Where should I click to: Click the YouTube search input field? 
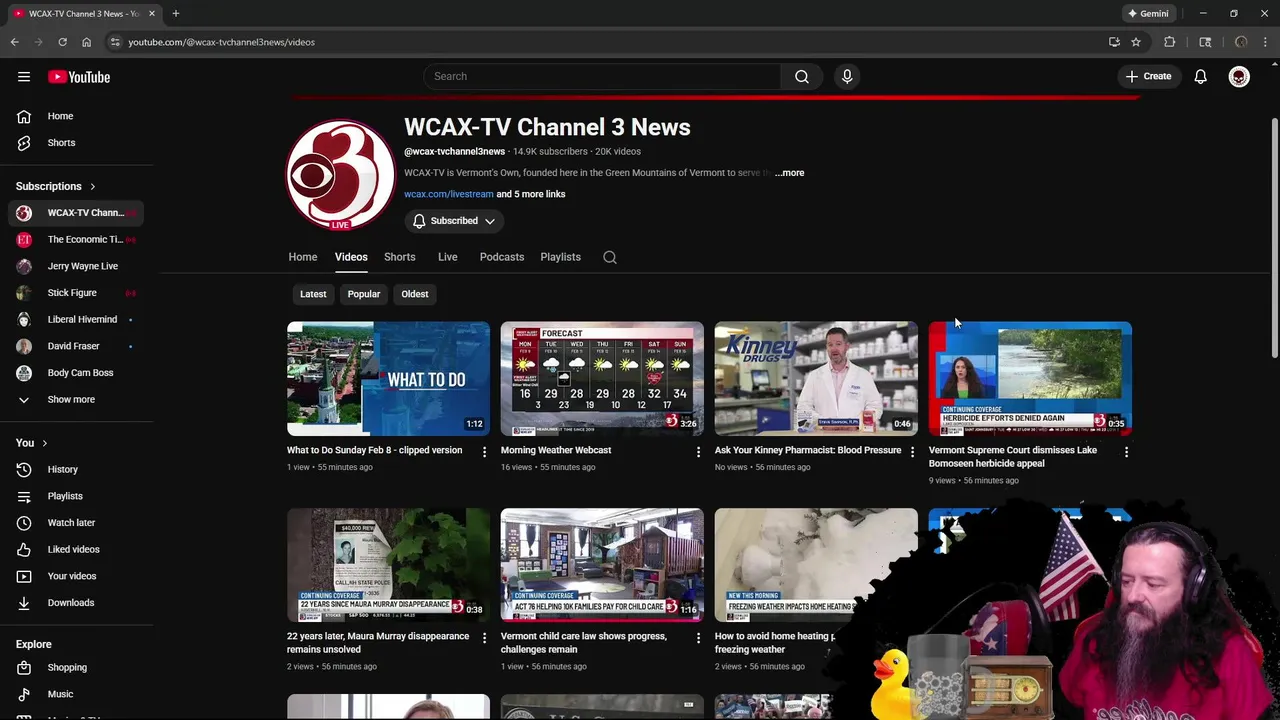pyautogui.click(x=603, y=76)
